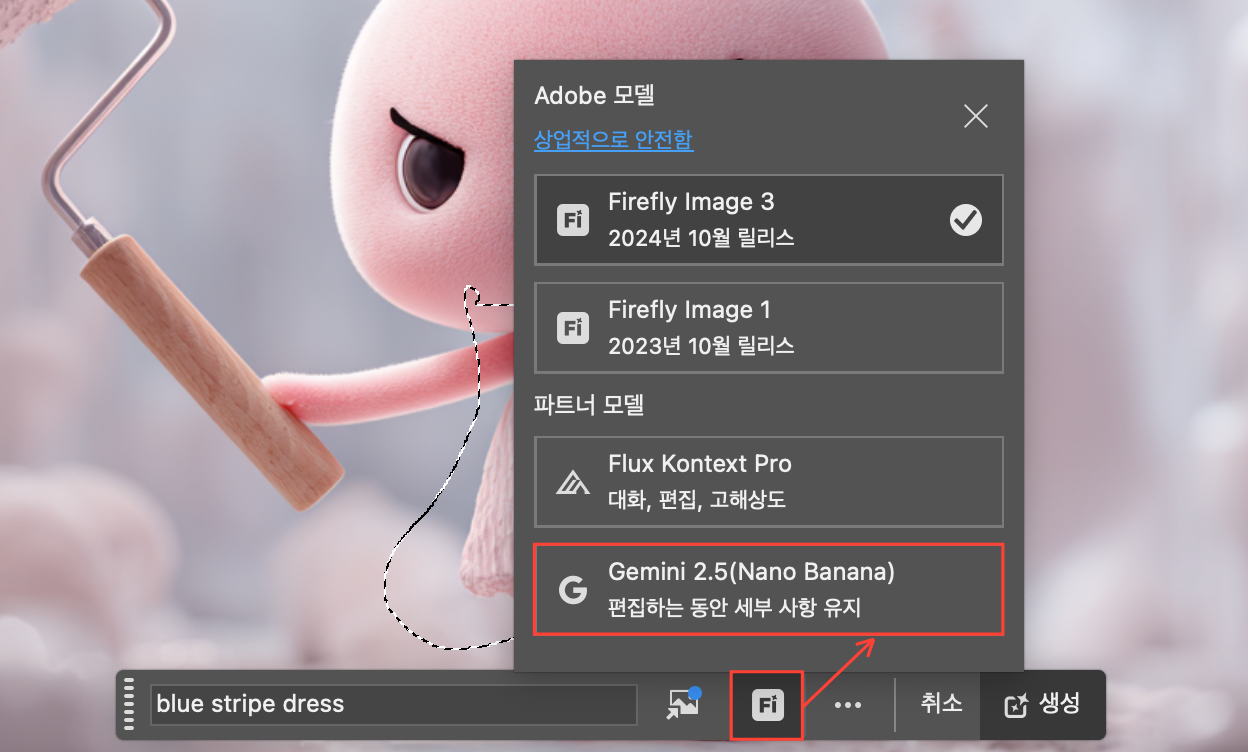Select Gemini 2.5 (Nano Banana) model
This screenshot has height=752, width=1248.
point(768,590)
